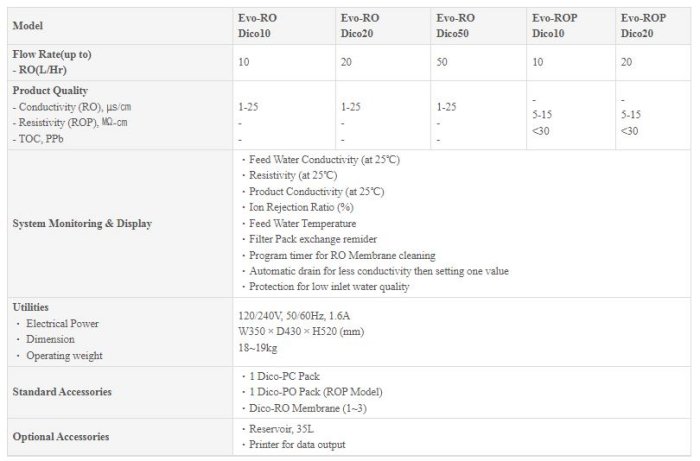Select the Reservoir, 35L accessory
The height and width of the screenshot is (461, 700).
pyautogui.click(x=278, y=429)
